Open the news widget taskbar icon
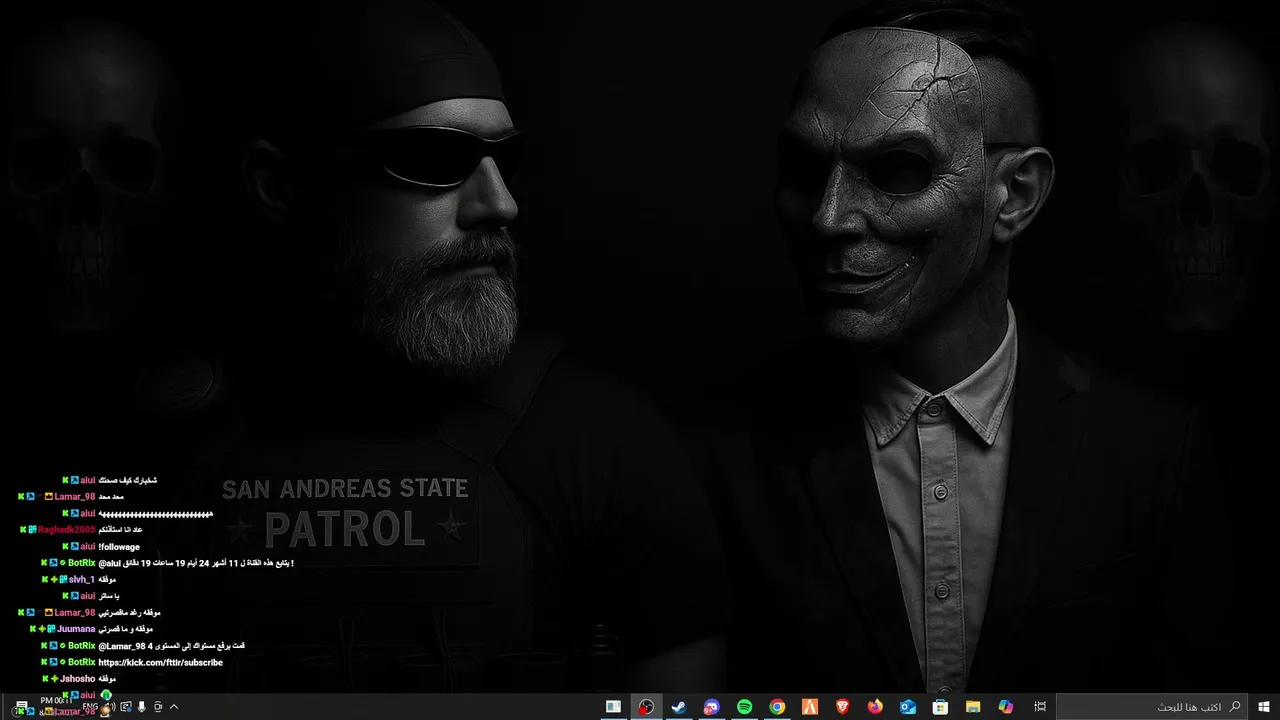1280x720 pixels. (613, 706)
